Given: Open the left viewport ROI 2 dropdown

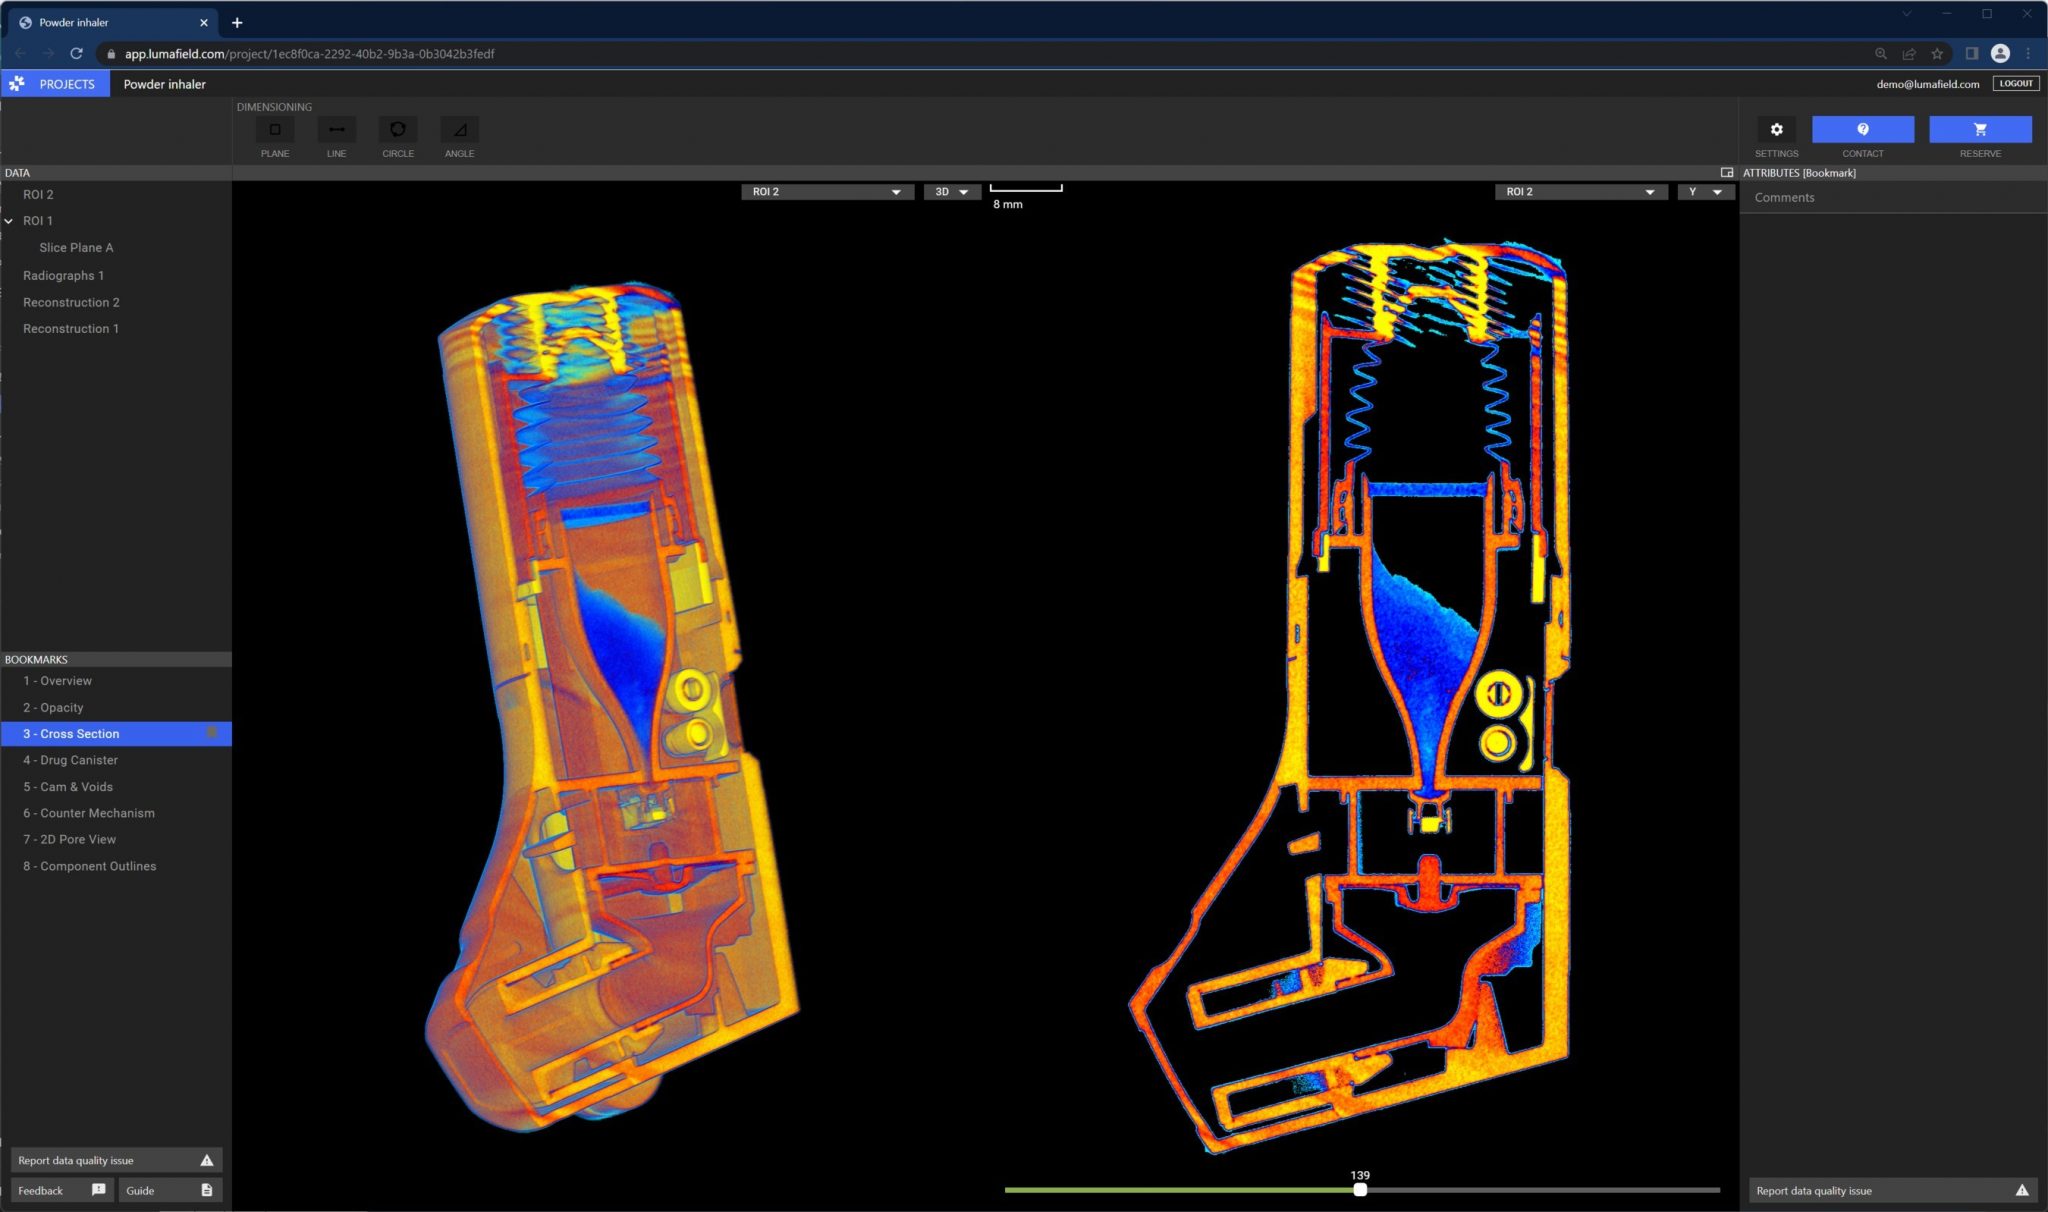Looking at the screenshot, I should [x=826, y=191].
